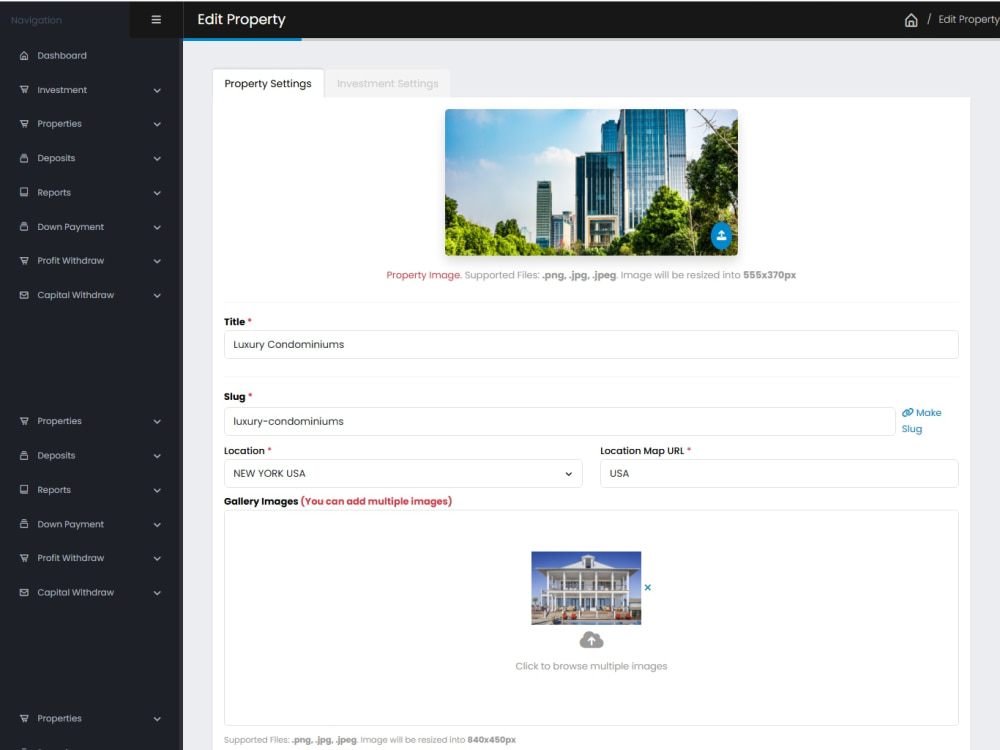Click the Down Payment icon in the first sidebar group
1000x750 pixels.
[24, 227]
